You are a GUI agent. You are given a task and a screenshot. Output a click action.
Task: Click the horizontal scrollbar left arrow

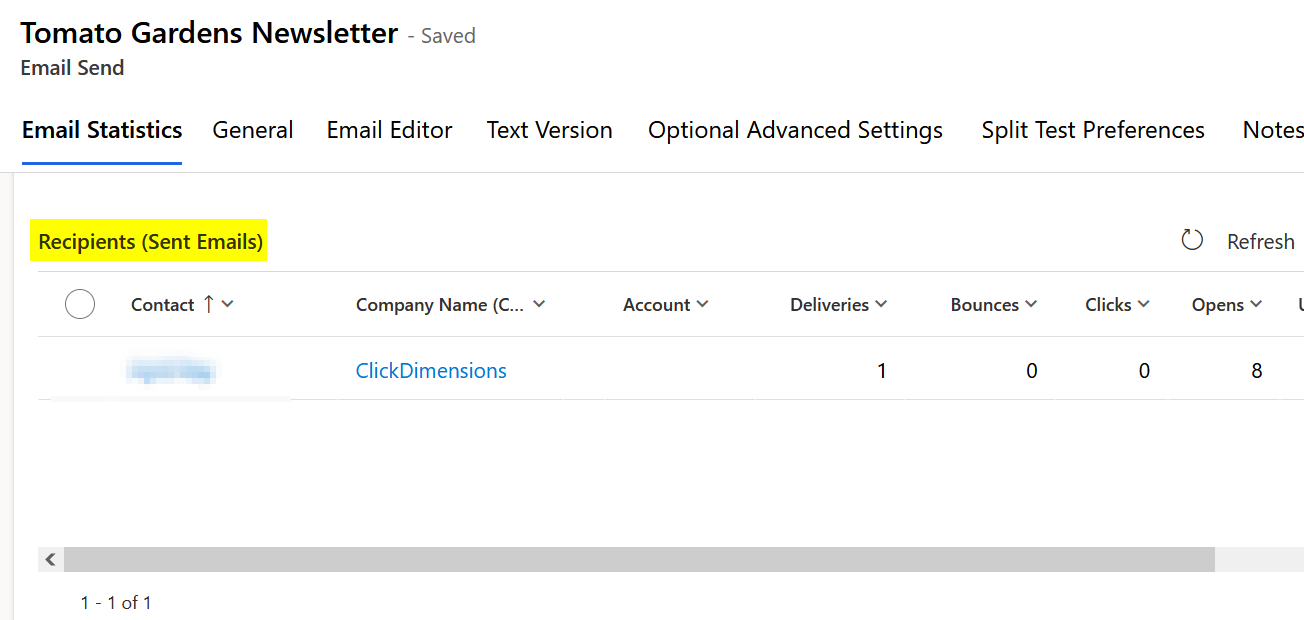pos(50,559)
